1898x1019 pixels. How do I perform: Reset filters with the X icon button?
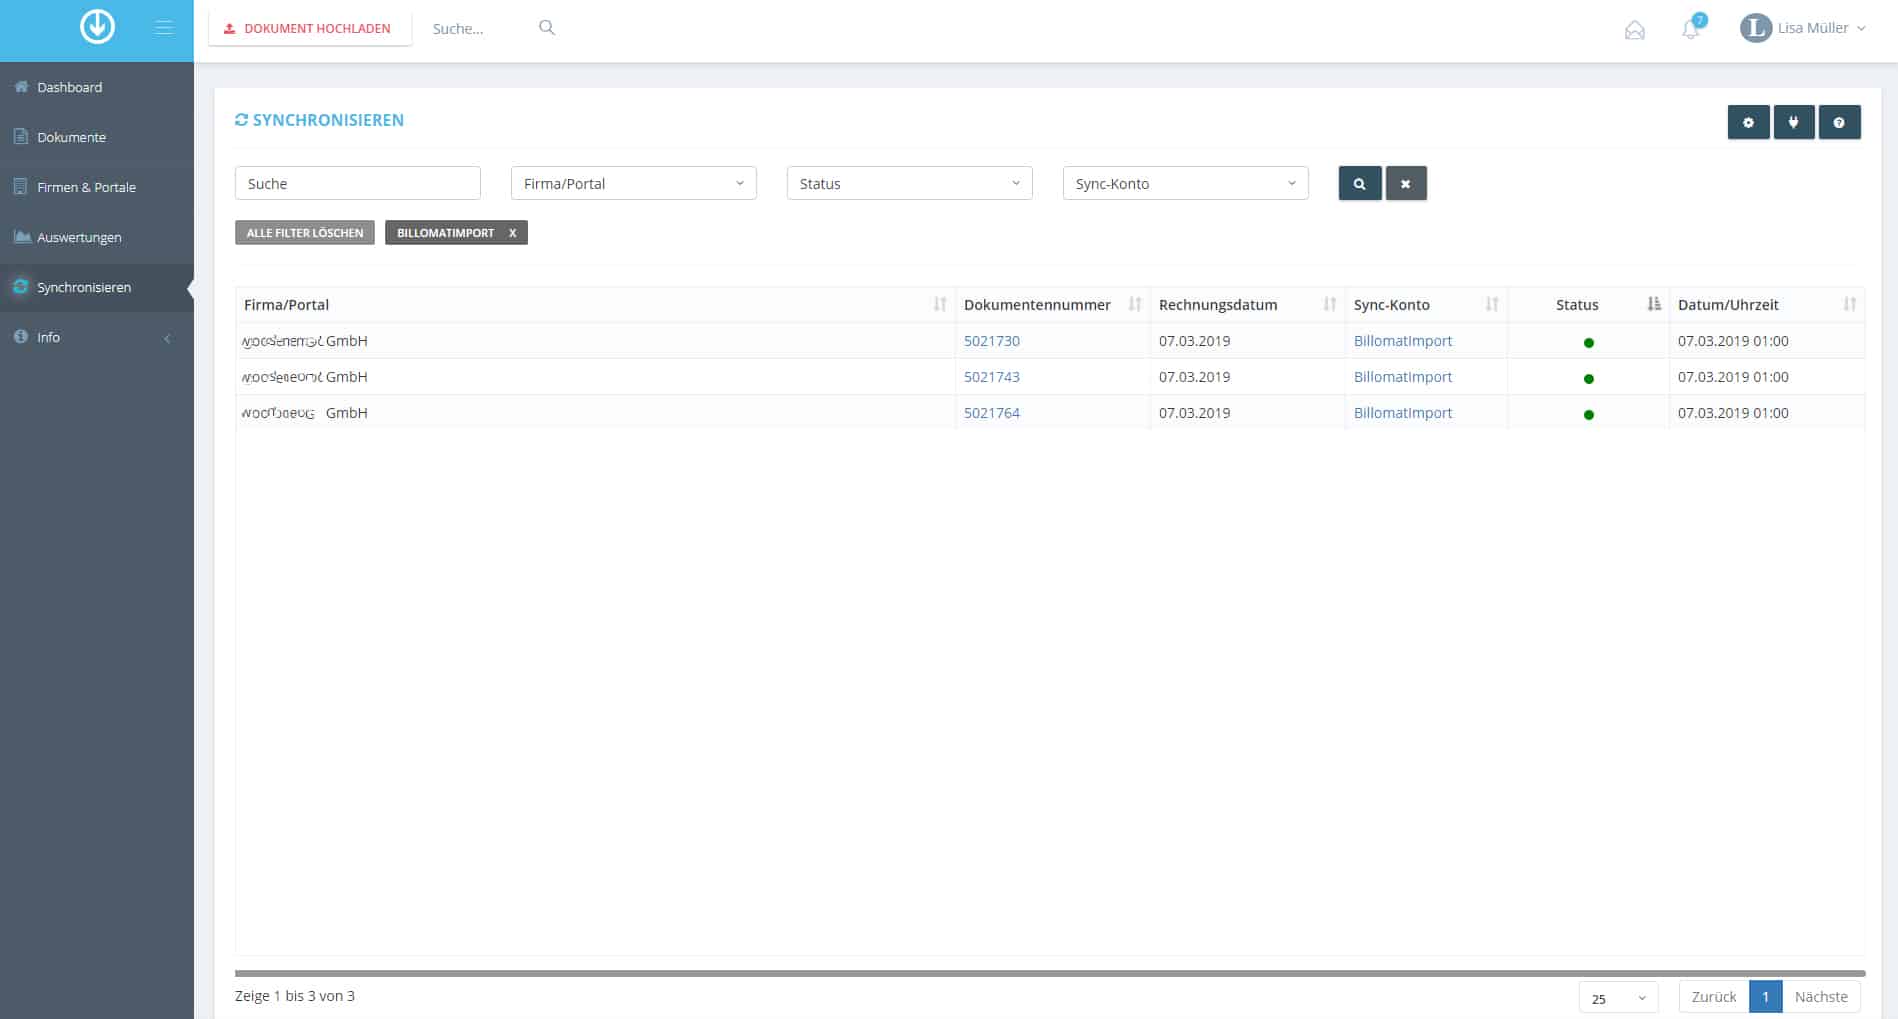point(1406,184)
